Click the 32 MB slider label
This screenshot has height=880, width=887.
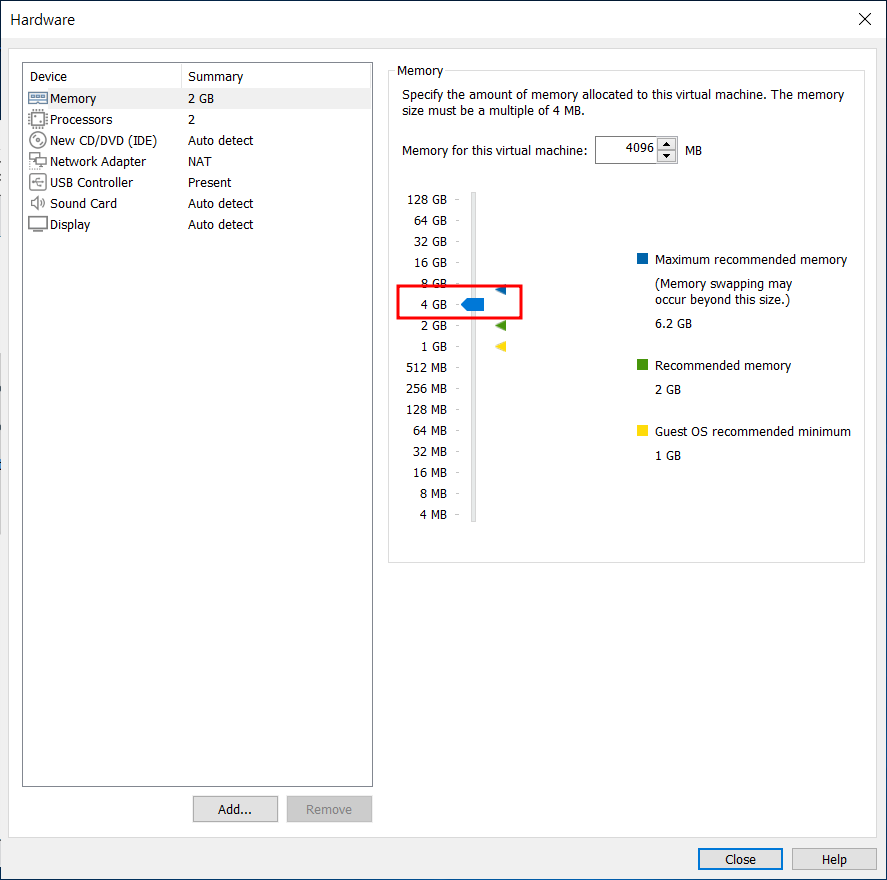pos(429,451)
